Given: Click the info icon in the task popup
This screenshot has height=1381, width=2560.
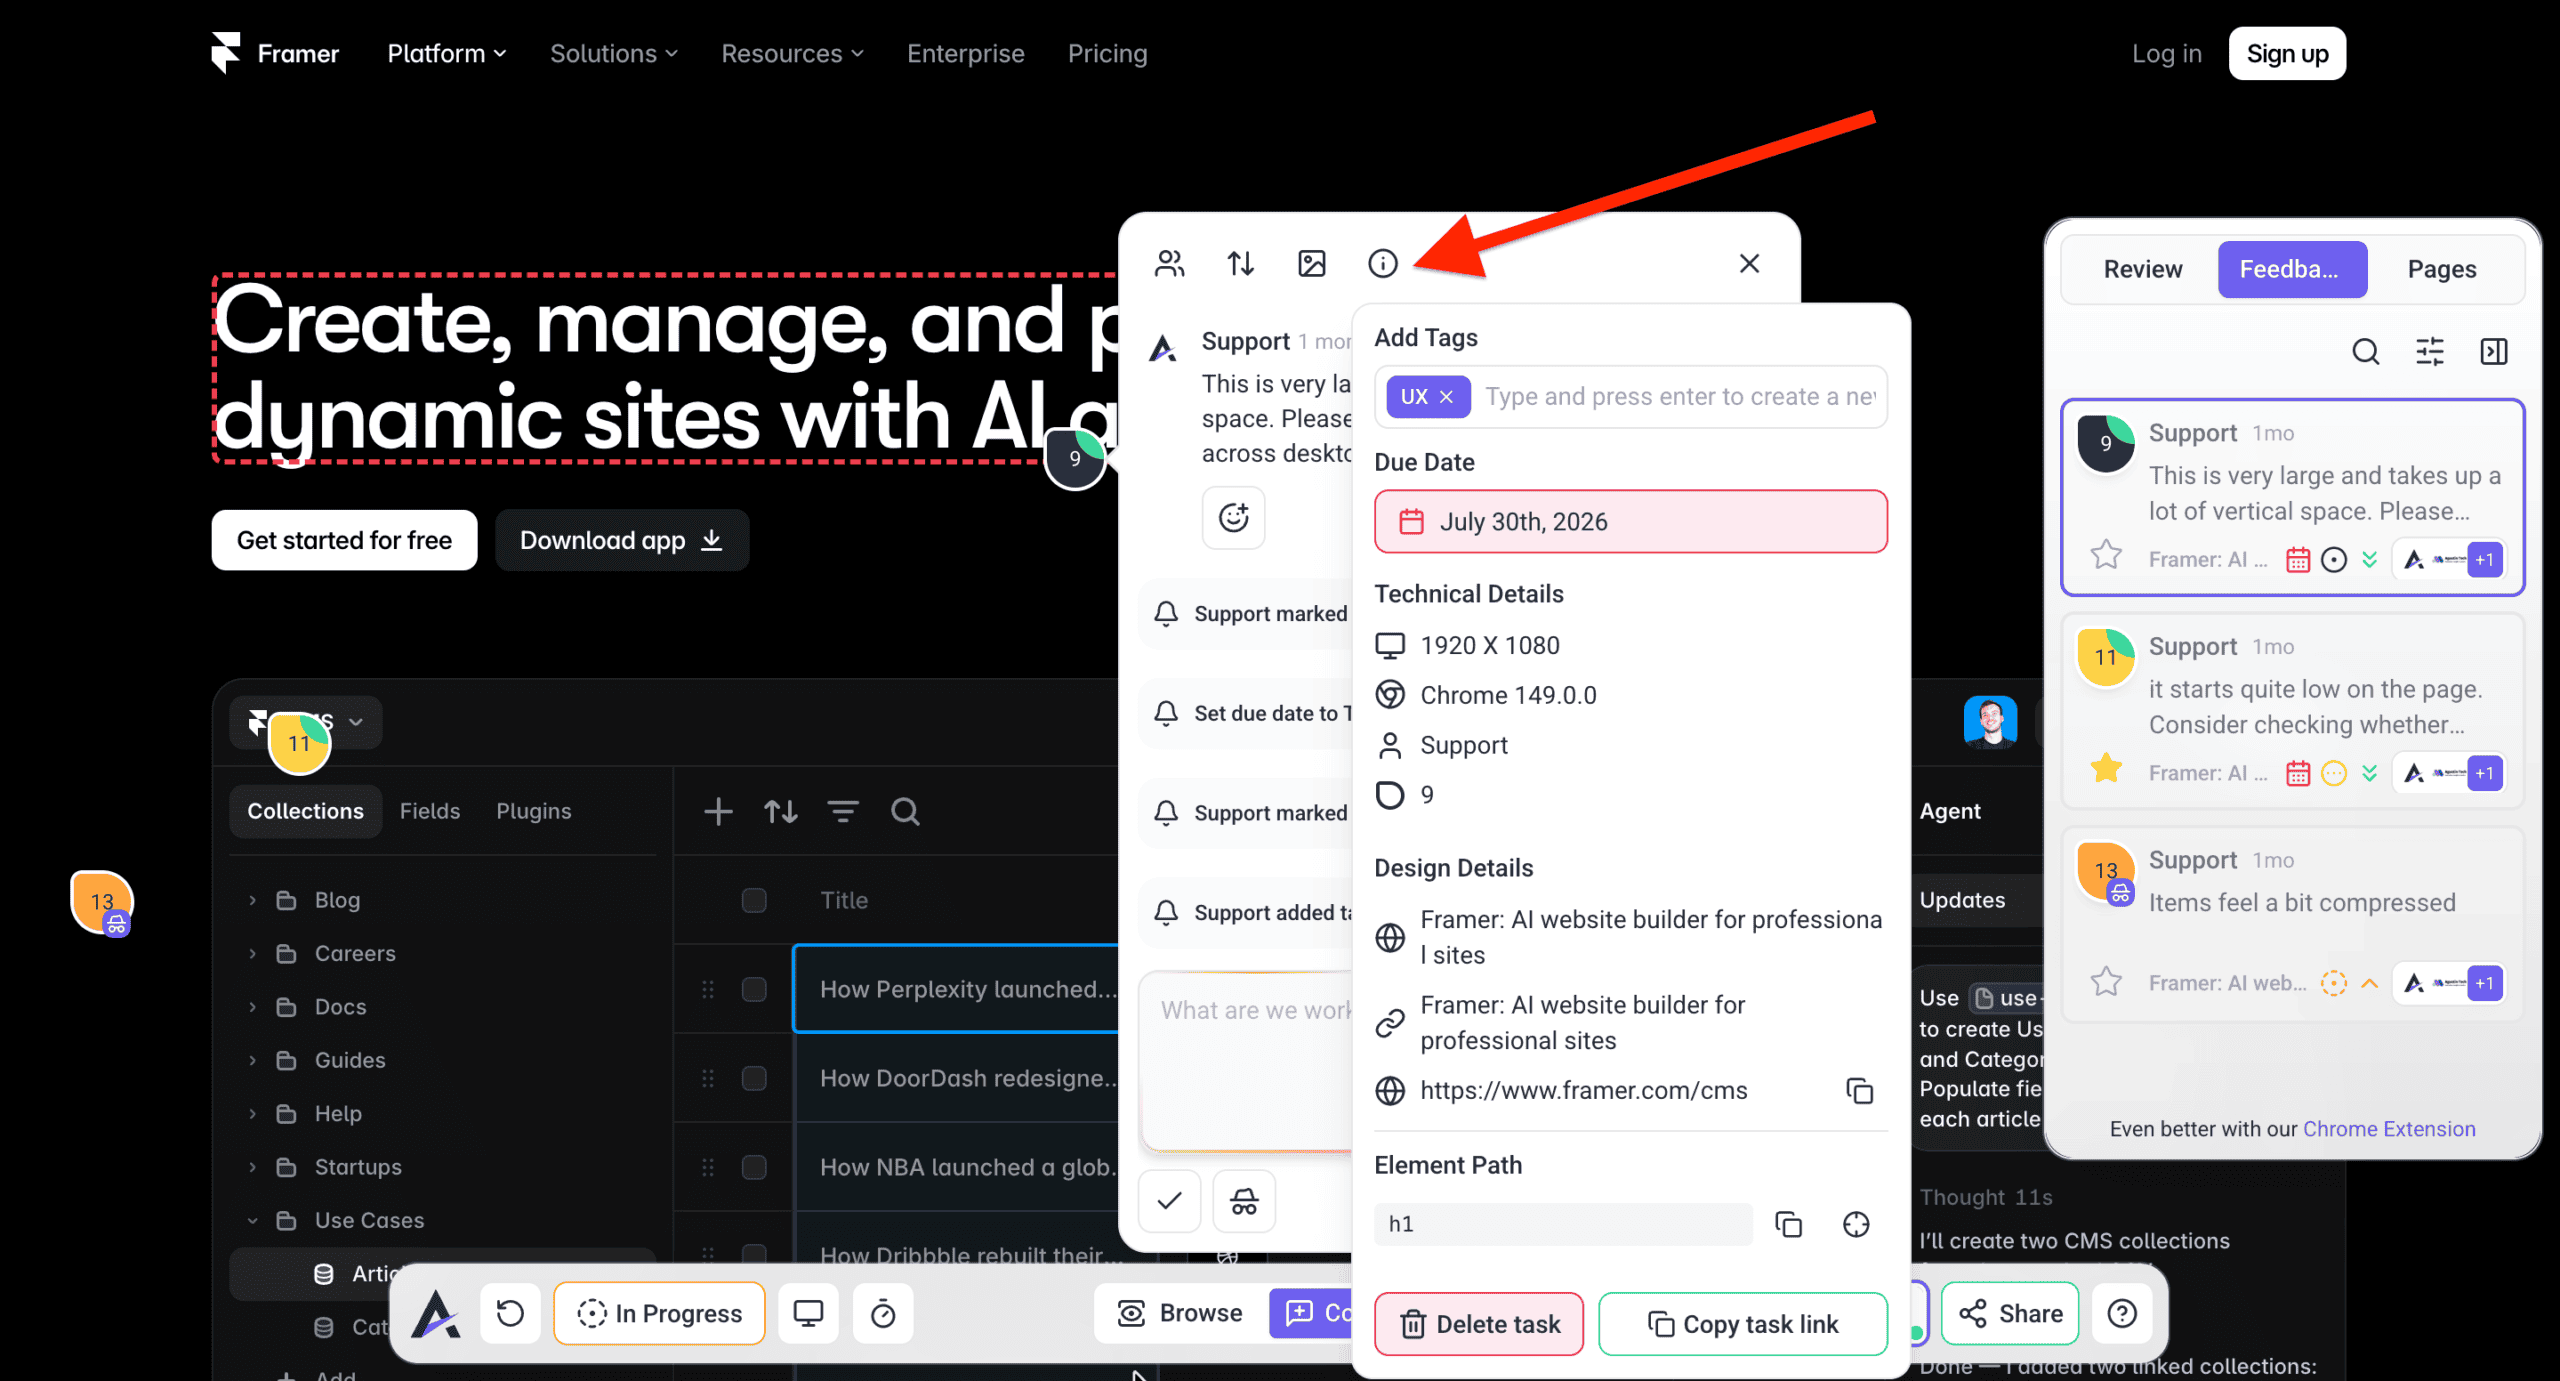Looking at the screenshot, I should [x=1382, y=264].
